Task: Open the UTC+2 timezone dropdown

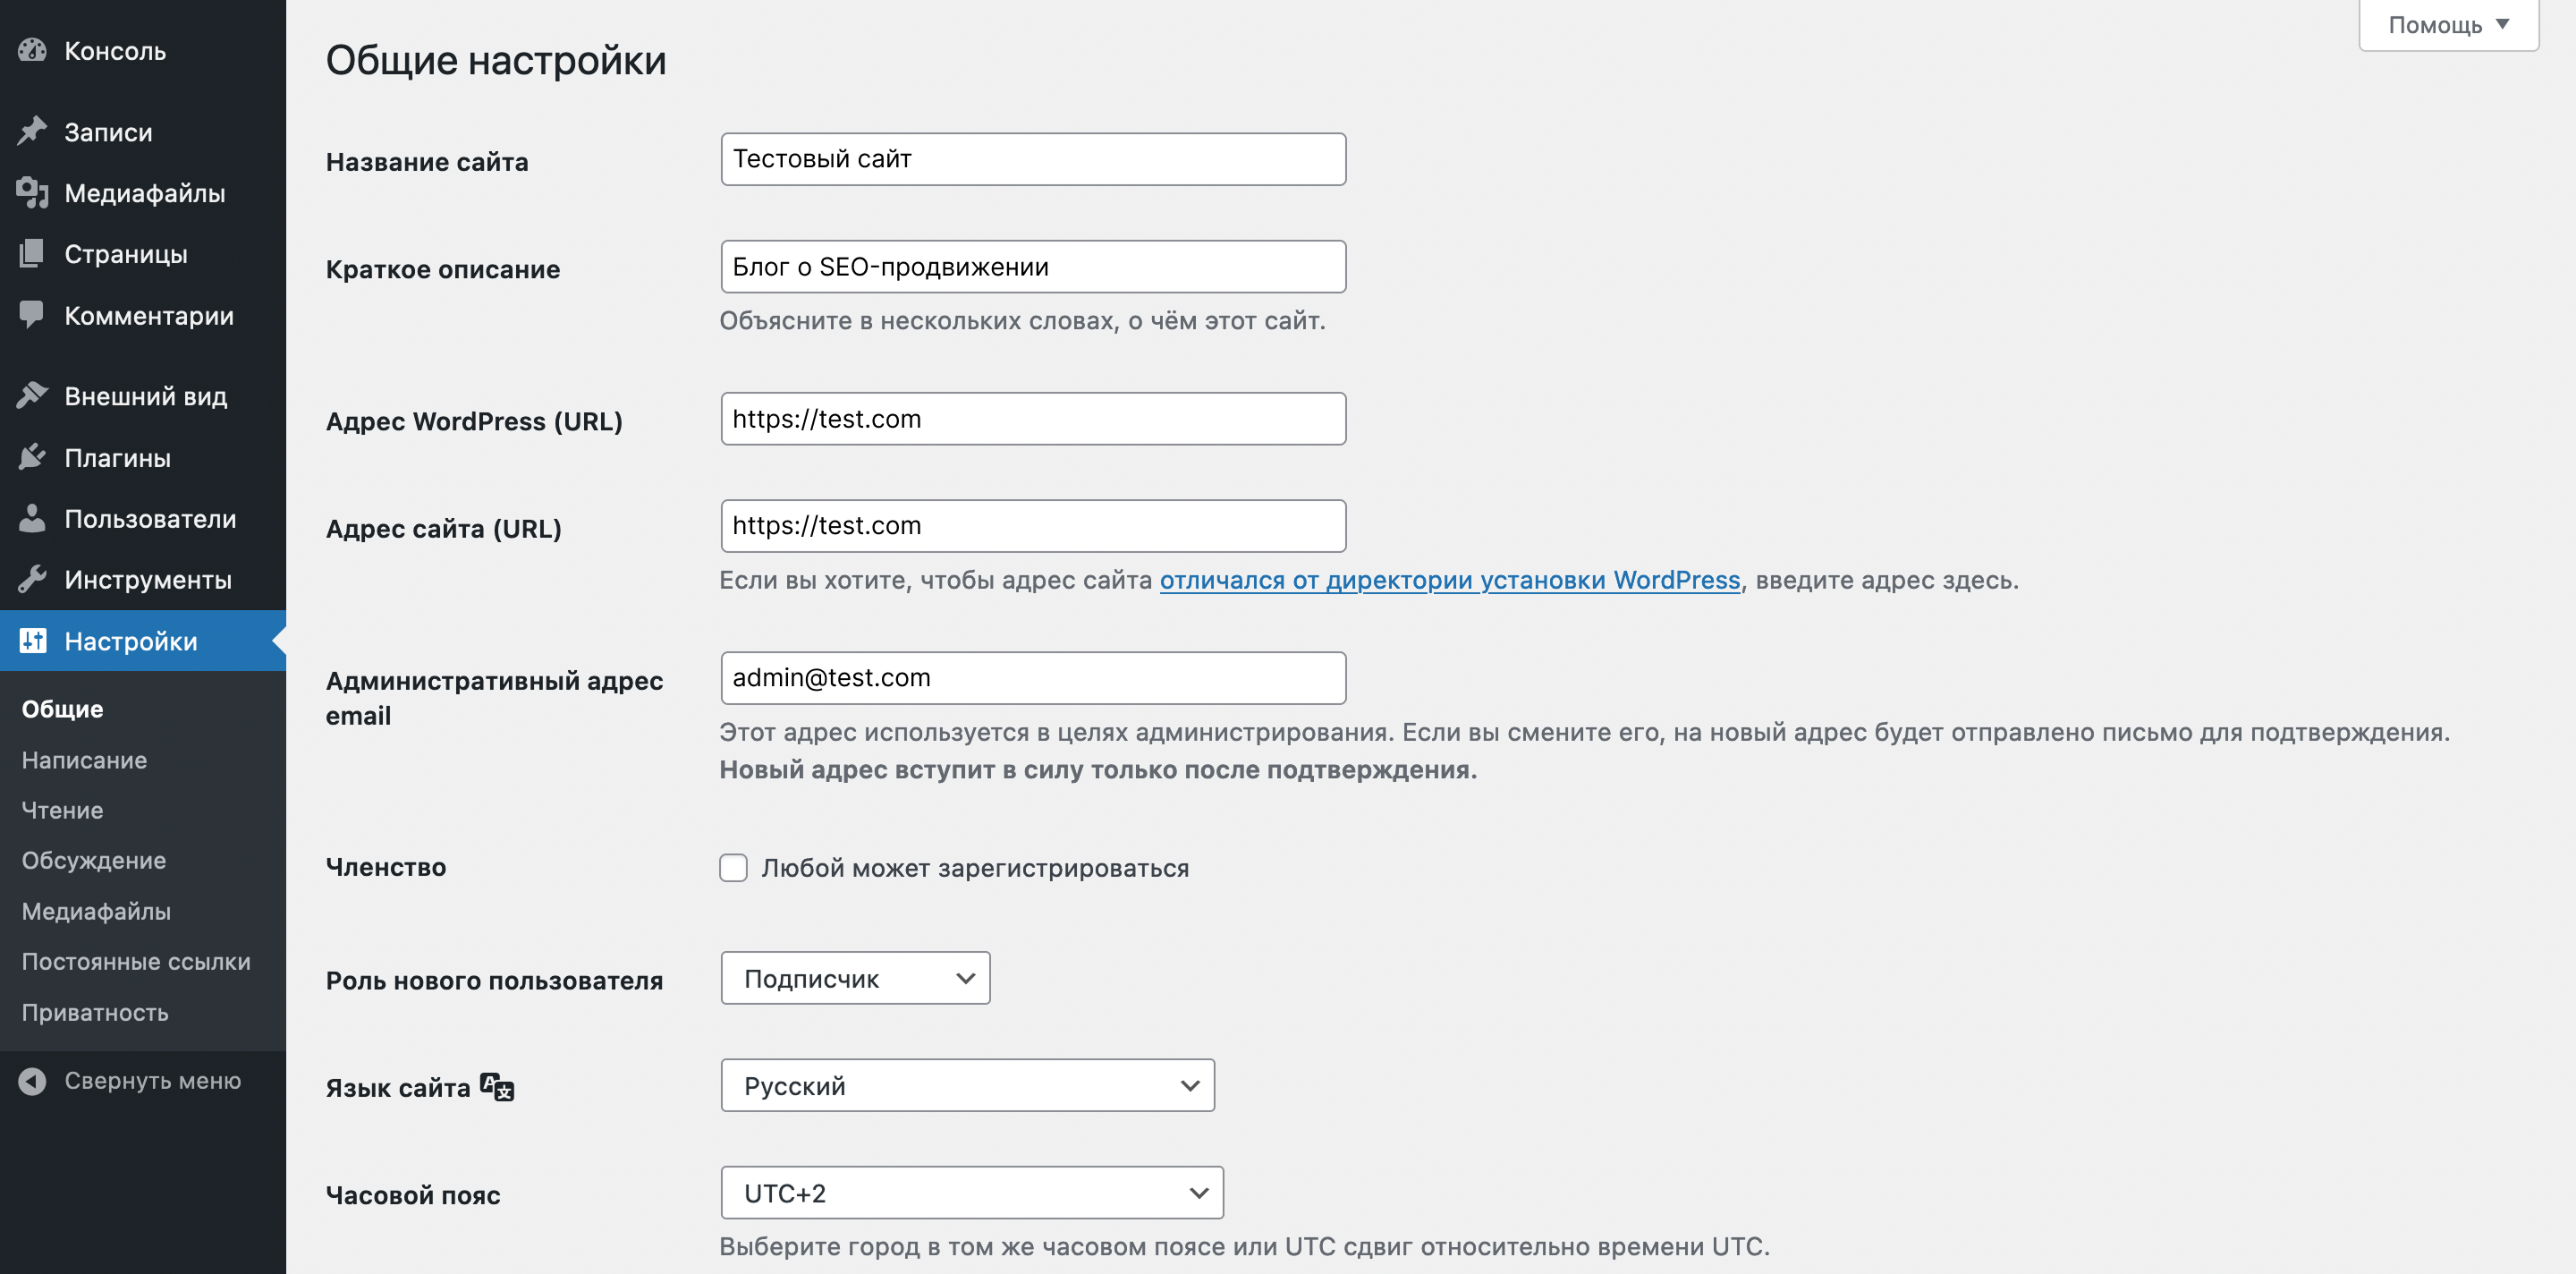Action: [971, 1192]
